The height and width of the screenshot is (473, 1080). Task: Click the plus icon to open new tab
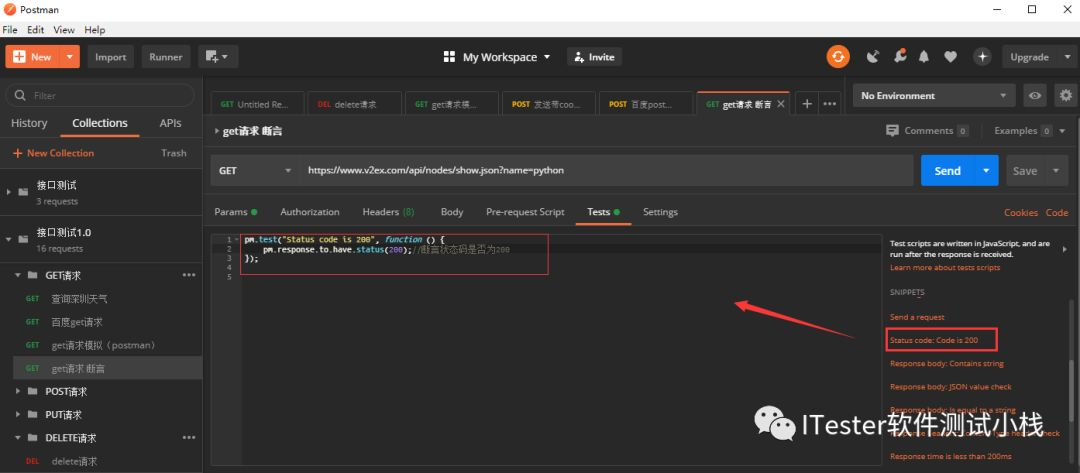click(x=807, y=104)
